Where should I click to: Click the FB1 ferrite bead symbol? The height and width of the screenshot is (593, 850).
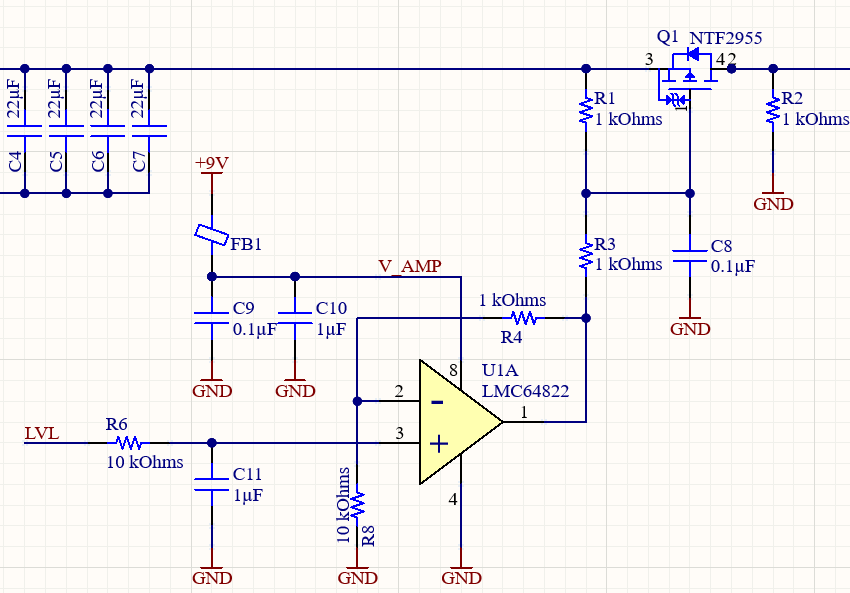pos(211,235)
